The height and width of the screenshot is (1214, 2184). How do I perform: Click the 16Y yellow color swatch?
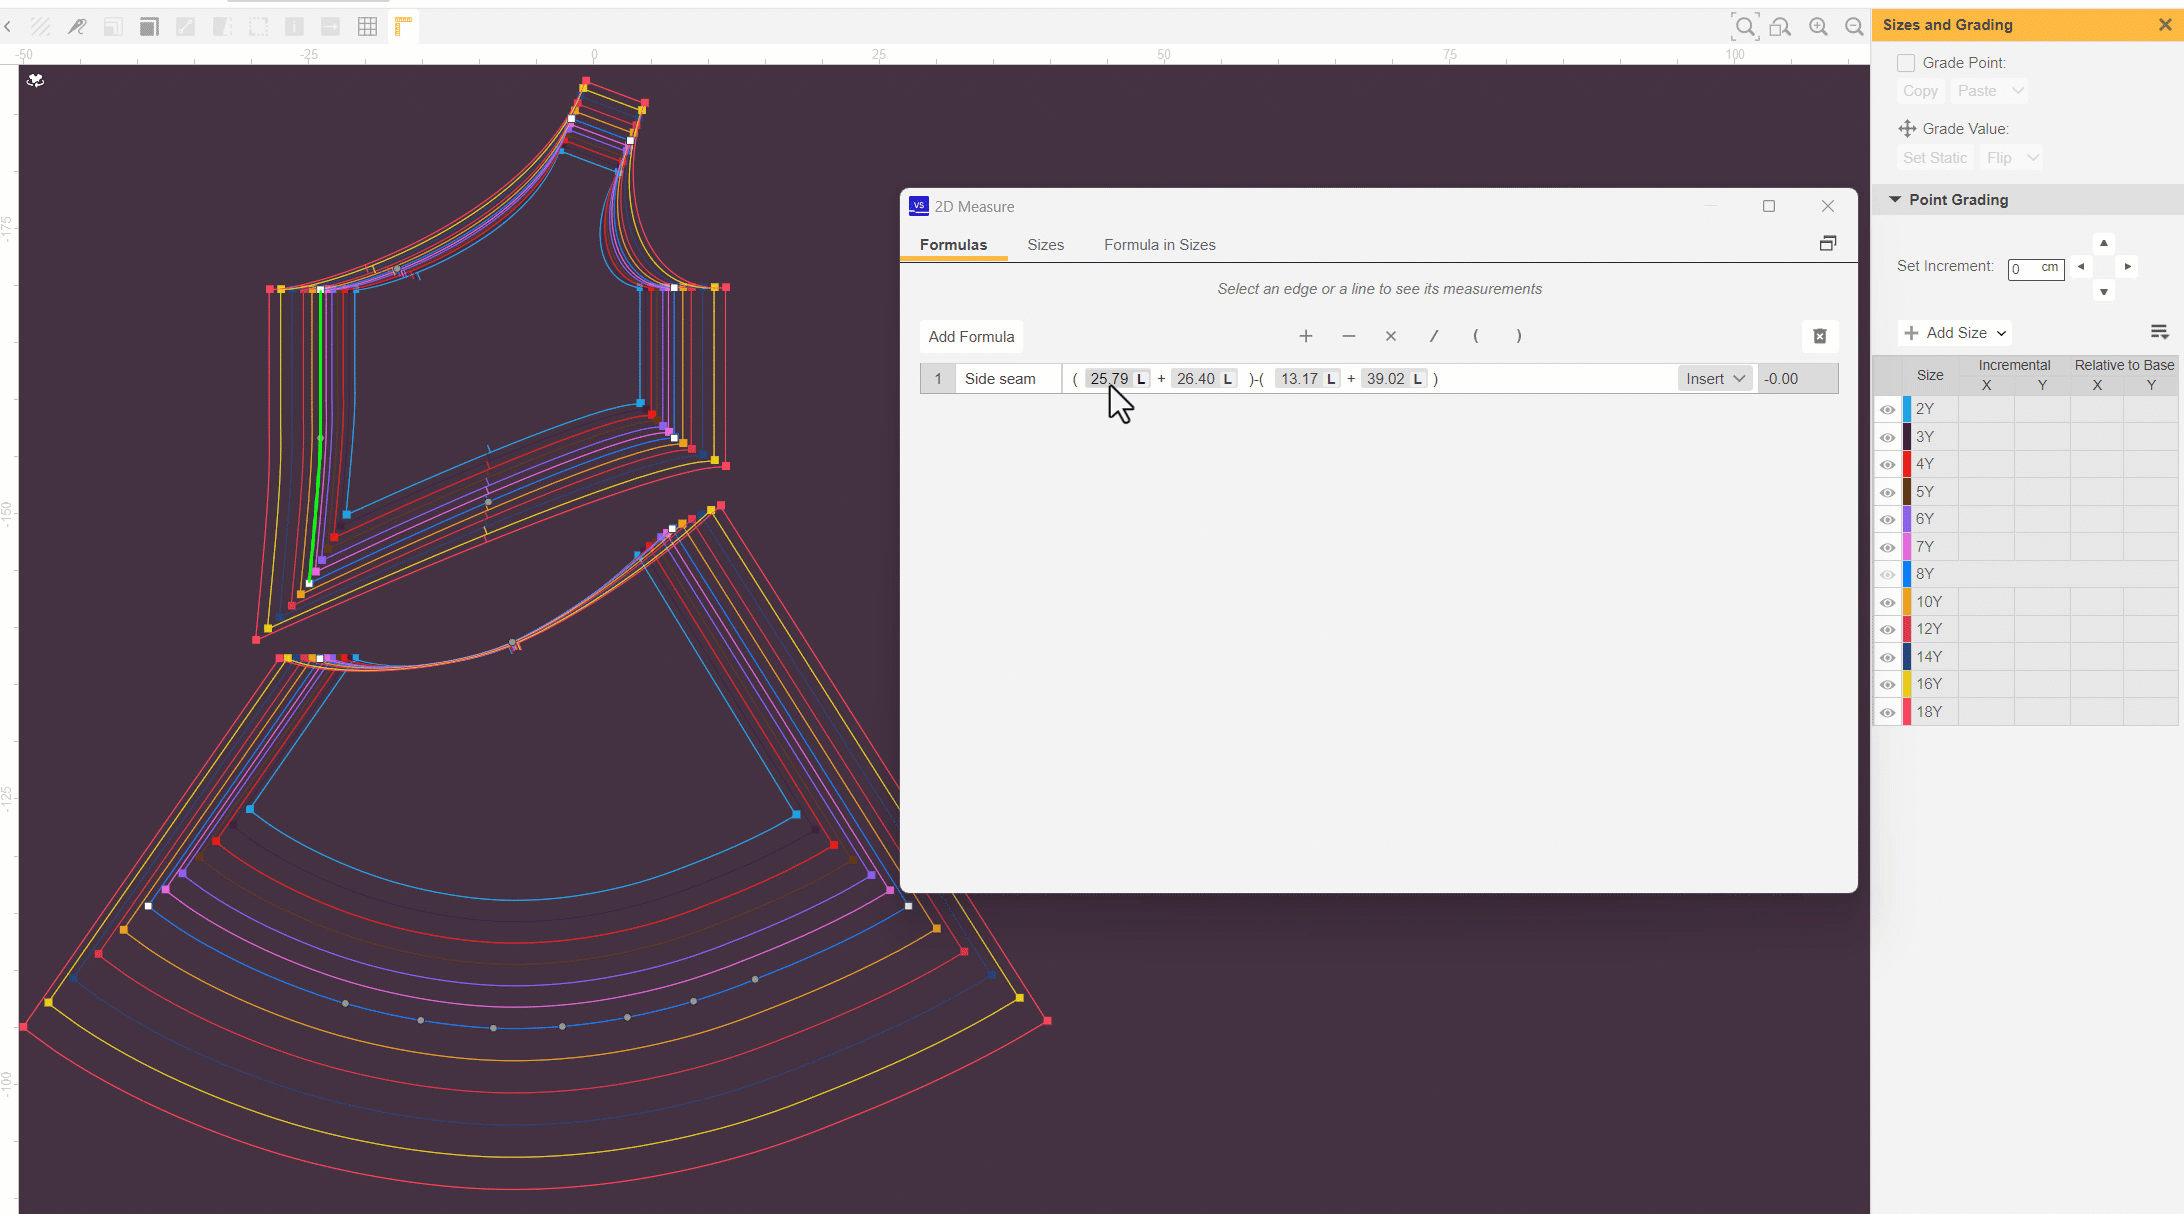click(1907, 684)
